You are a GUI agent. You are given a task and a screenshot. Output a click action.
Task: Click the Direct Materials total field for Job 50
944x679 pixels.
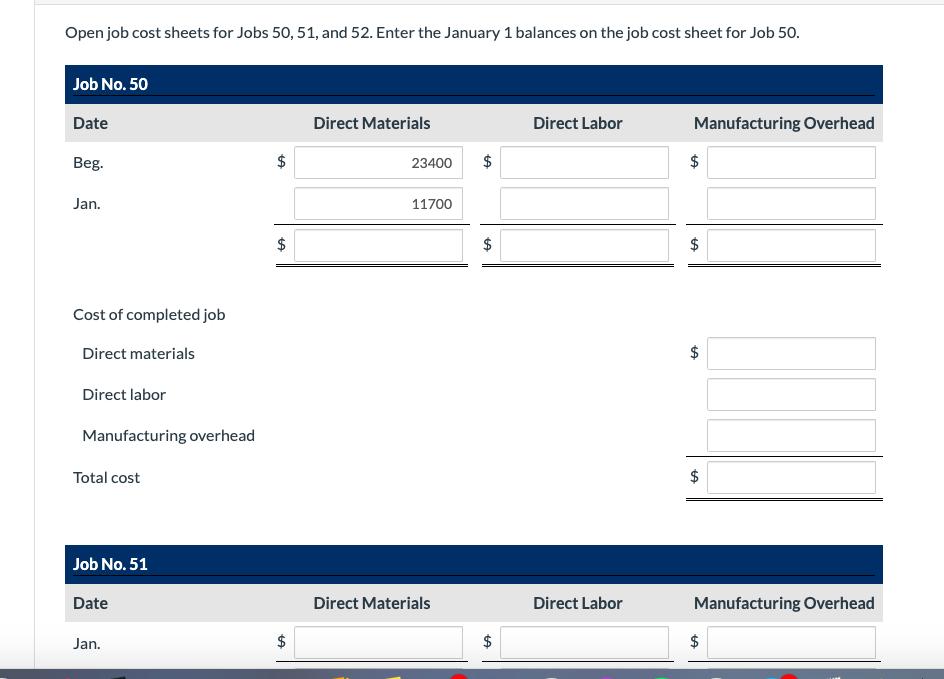click(378, 245)
